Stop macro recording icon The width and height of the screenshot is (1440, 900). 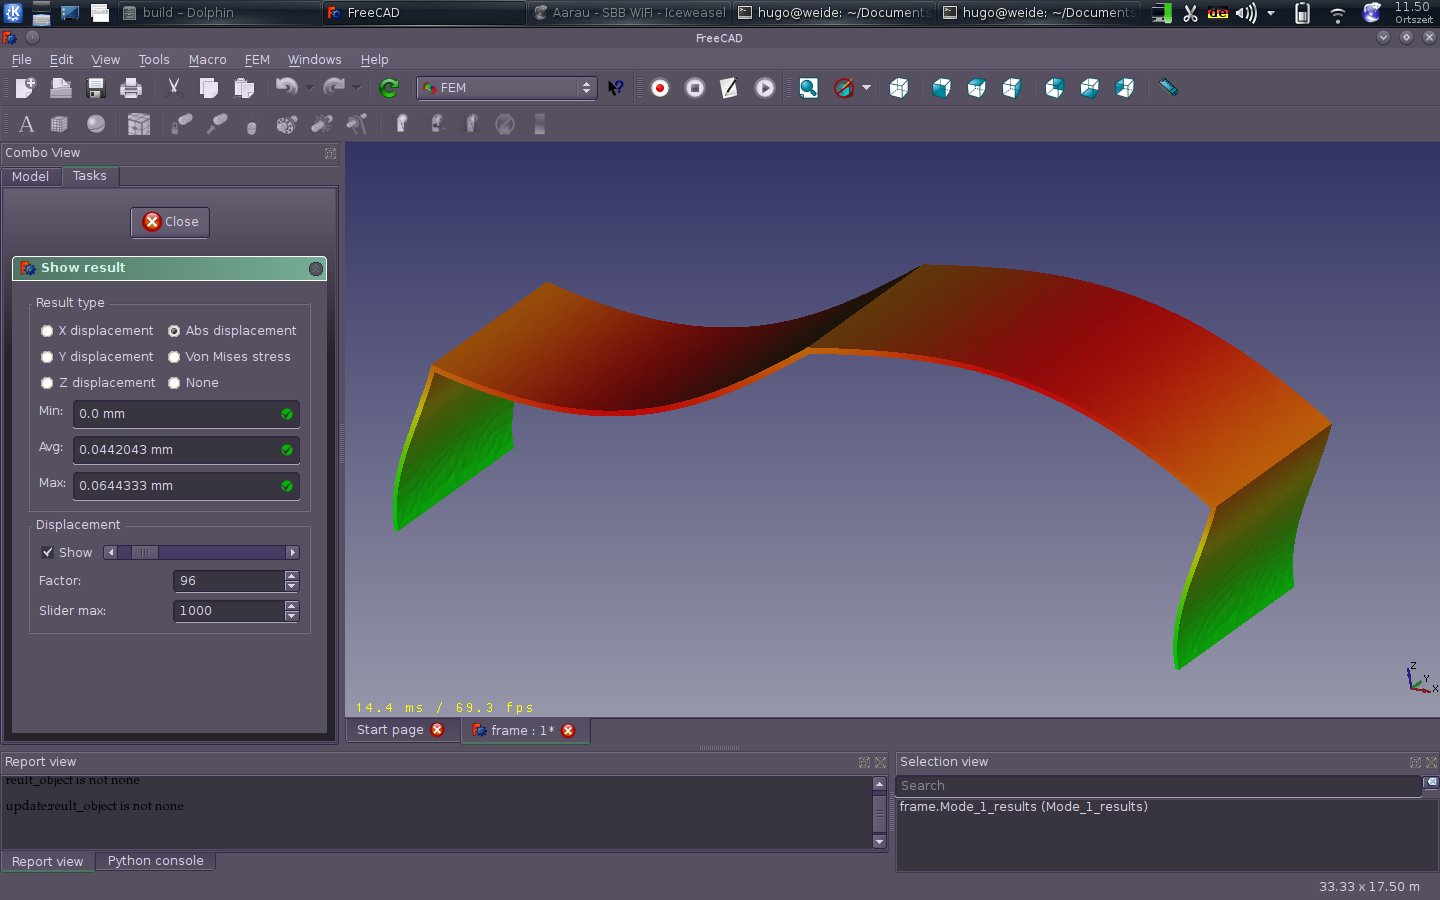tap(695, 88)
